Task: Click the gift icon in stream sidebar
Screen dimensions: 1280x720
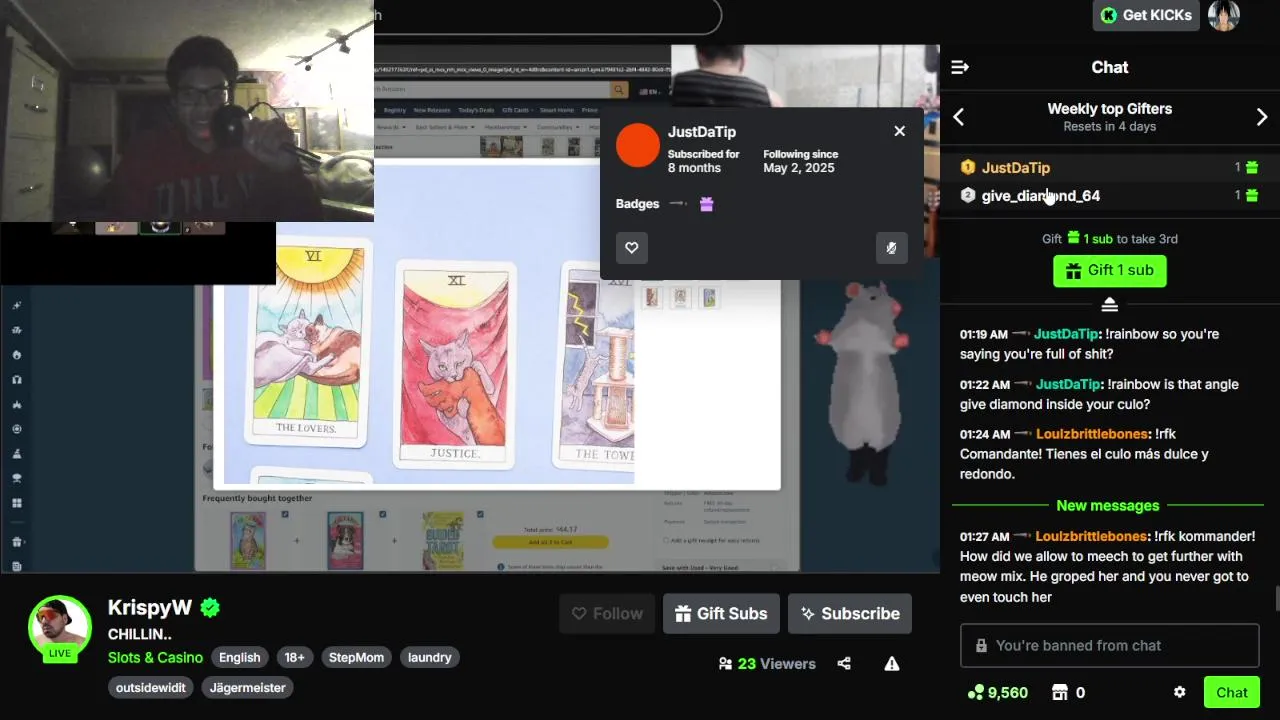Action: pyautogui.click(x=17, y=542)
